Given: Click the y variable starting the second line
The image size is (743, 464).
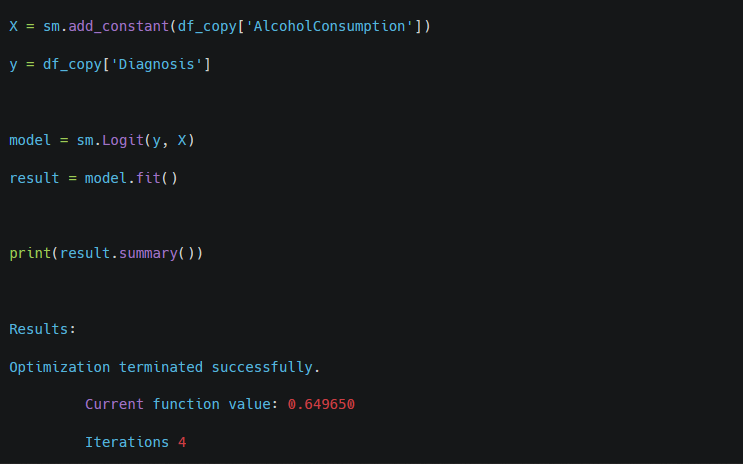Looking at the screenshot, I should [x=13, y=64].
